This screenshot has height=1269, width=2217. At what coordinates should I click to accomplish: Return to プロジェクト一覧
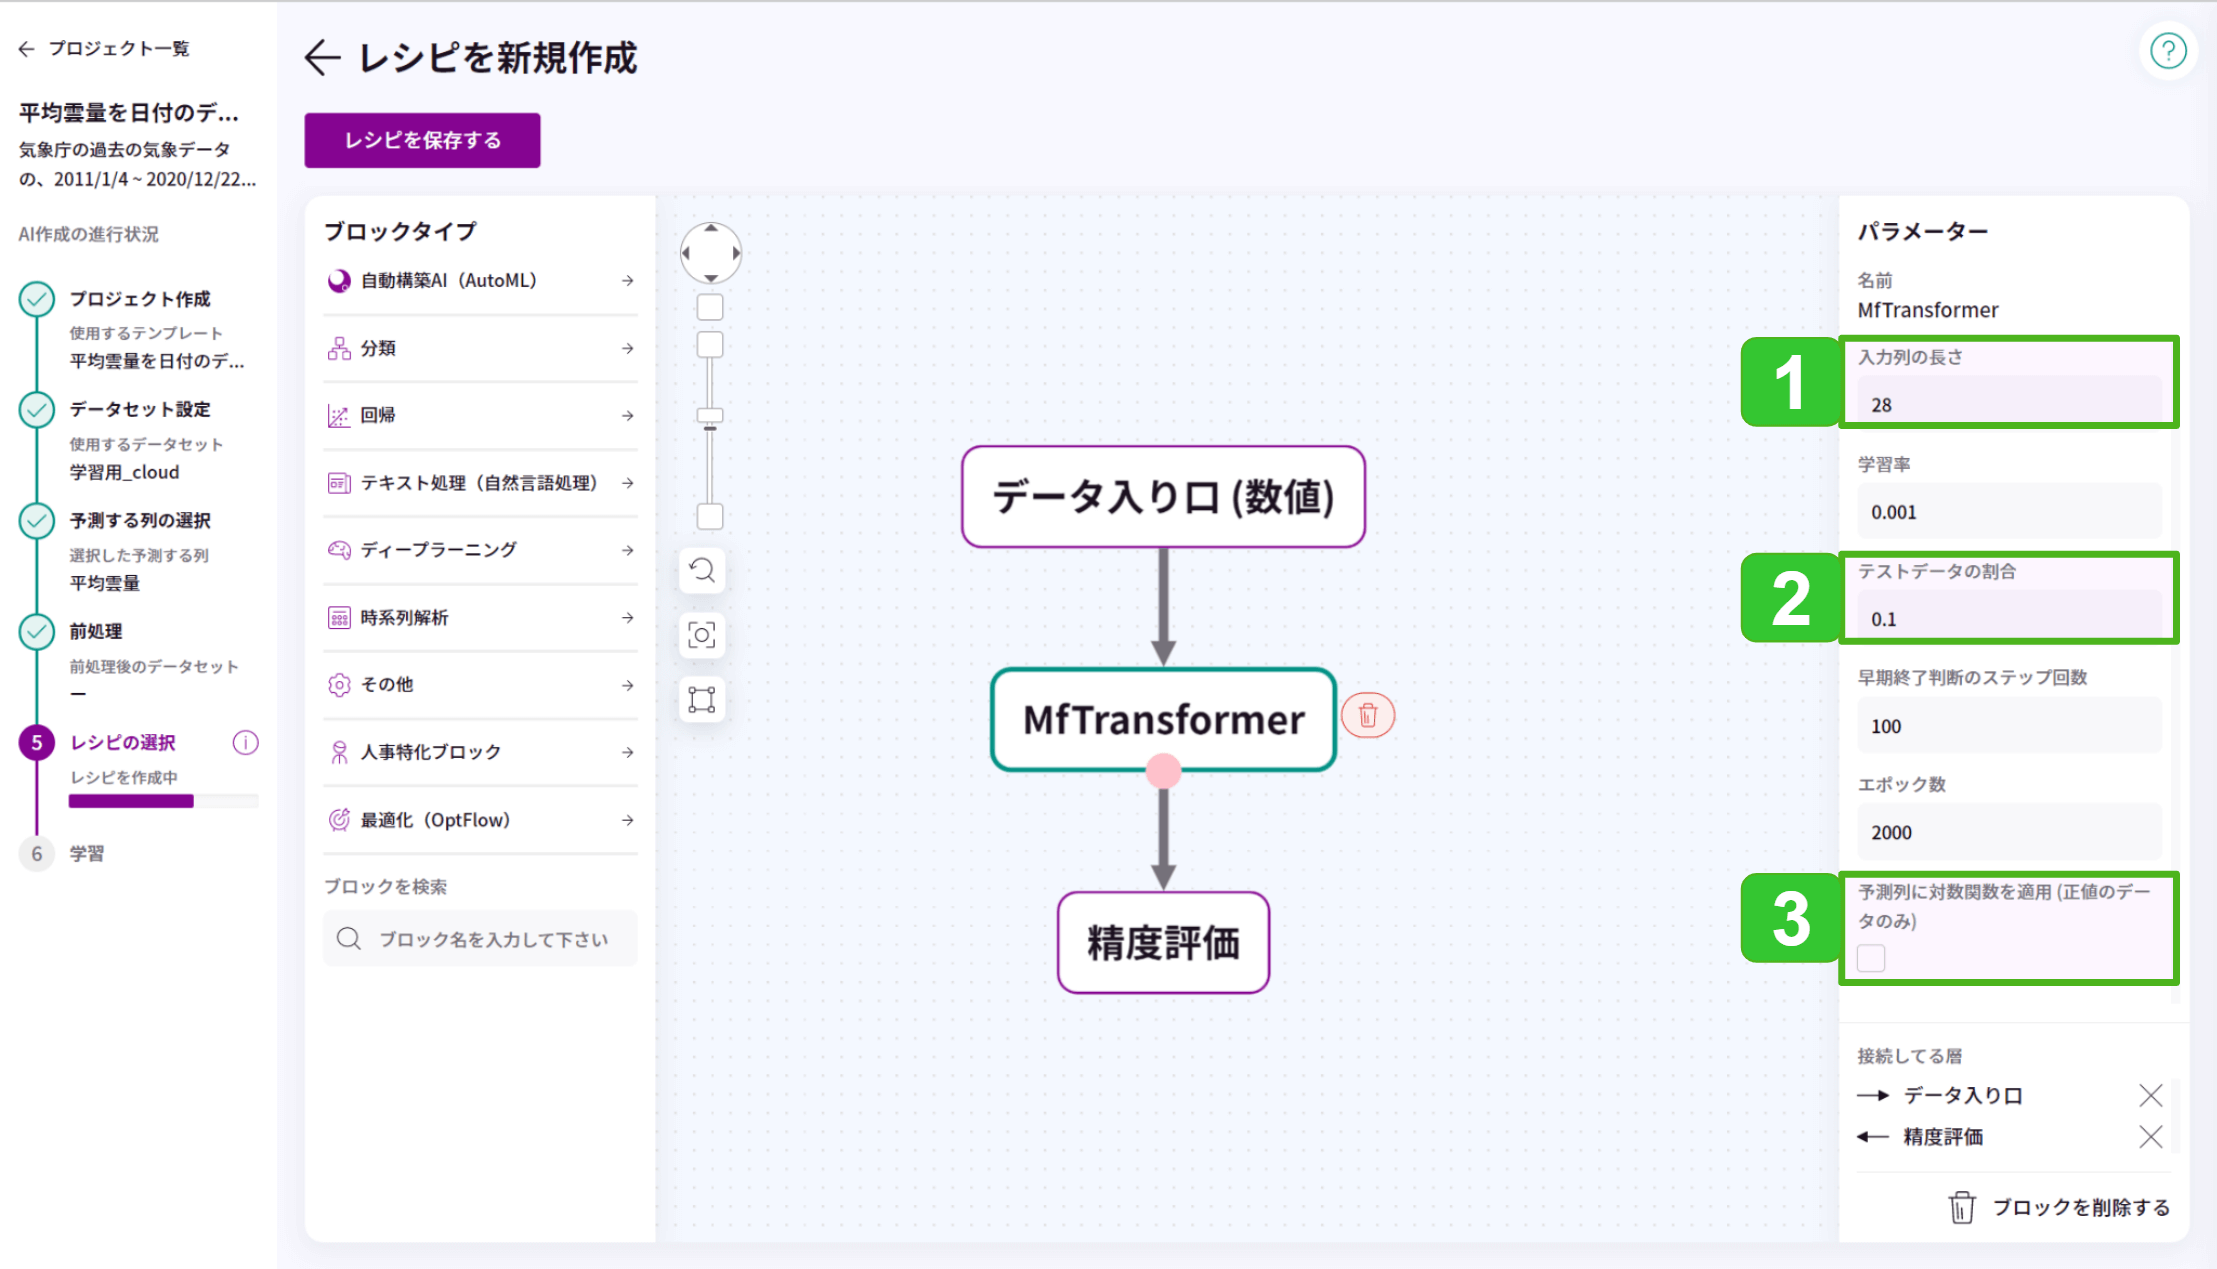coord(104,48)
